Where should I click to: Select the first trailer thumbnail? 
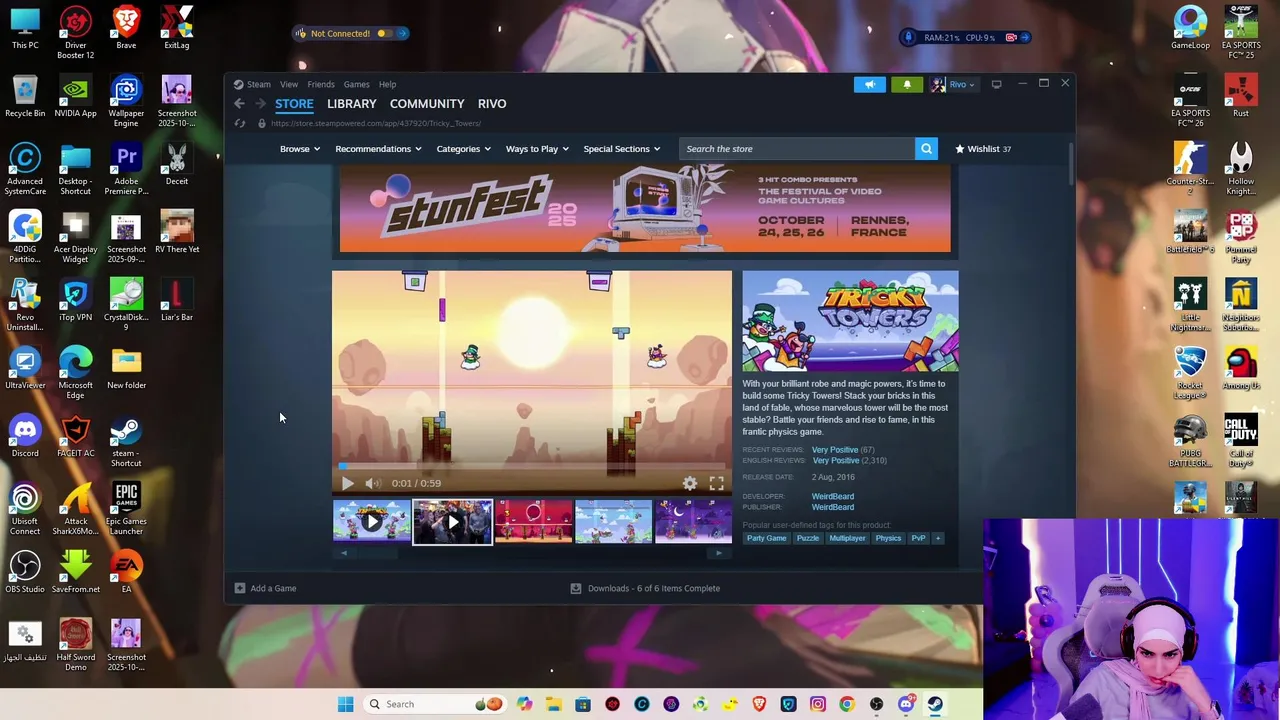click(x=372, y=522)
